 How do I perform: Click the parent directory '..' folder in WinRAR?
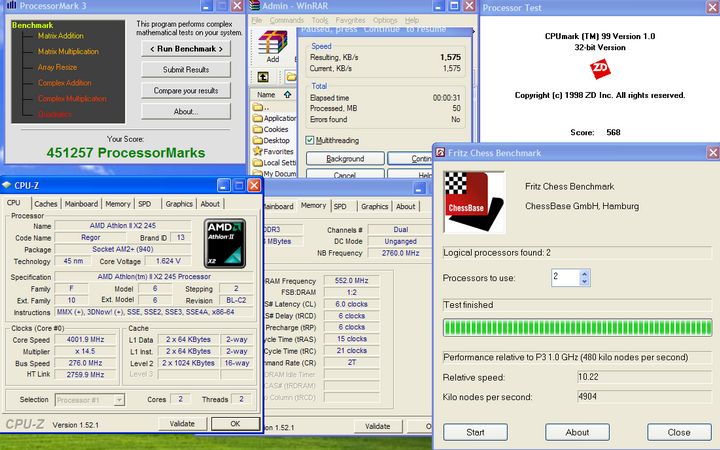pos(261,107)
